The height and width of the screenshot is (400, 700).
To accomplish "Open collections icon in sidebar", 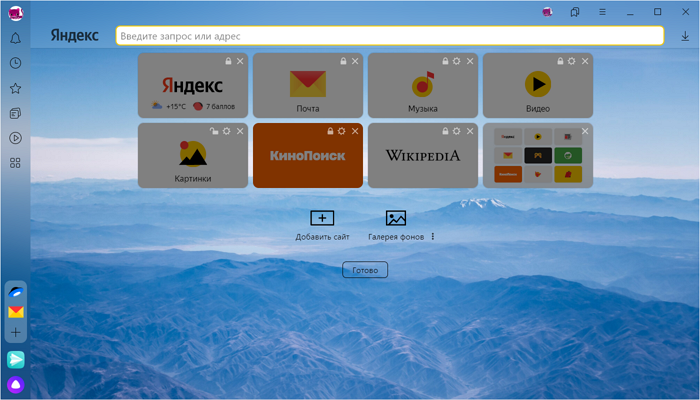I will click(15, 113).
